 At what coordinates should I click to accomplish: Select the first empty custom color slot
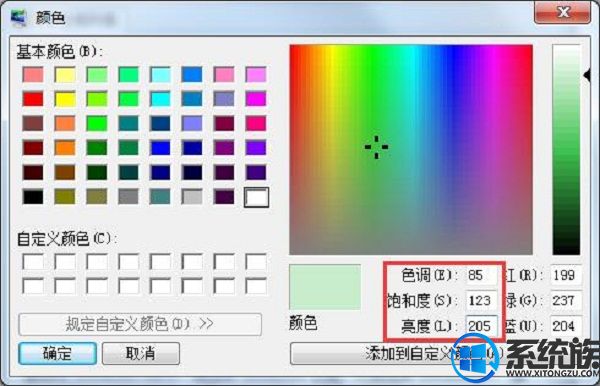33,262
